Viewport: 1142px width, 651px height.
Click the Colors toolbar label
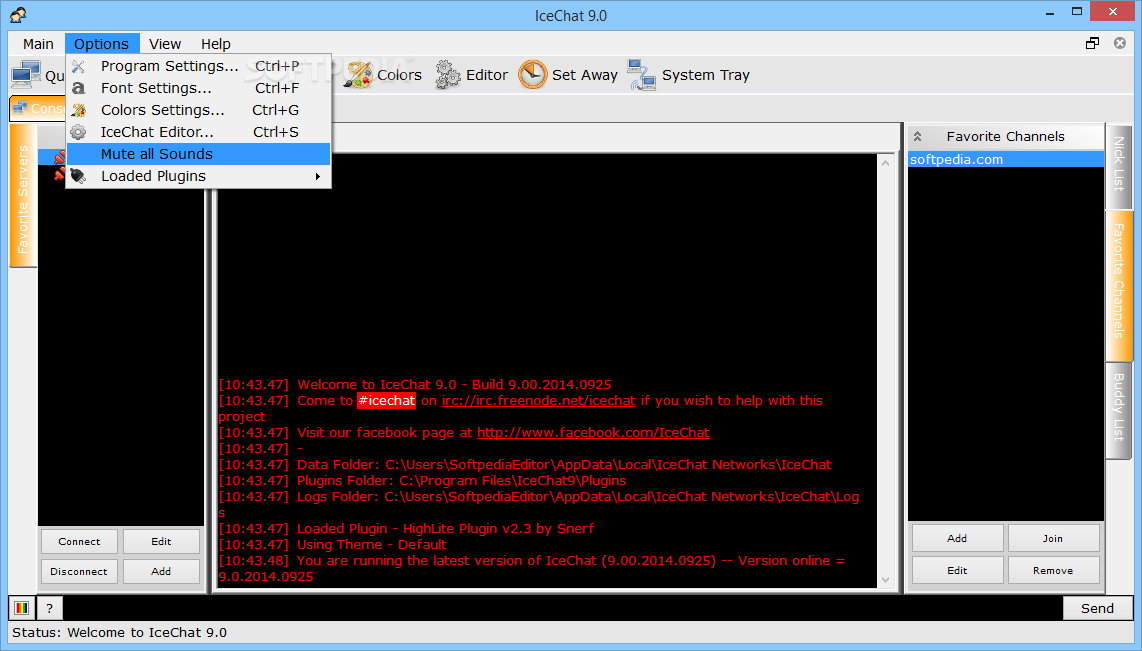coord(399,75)
